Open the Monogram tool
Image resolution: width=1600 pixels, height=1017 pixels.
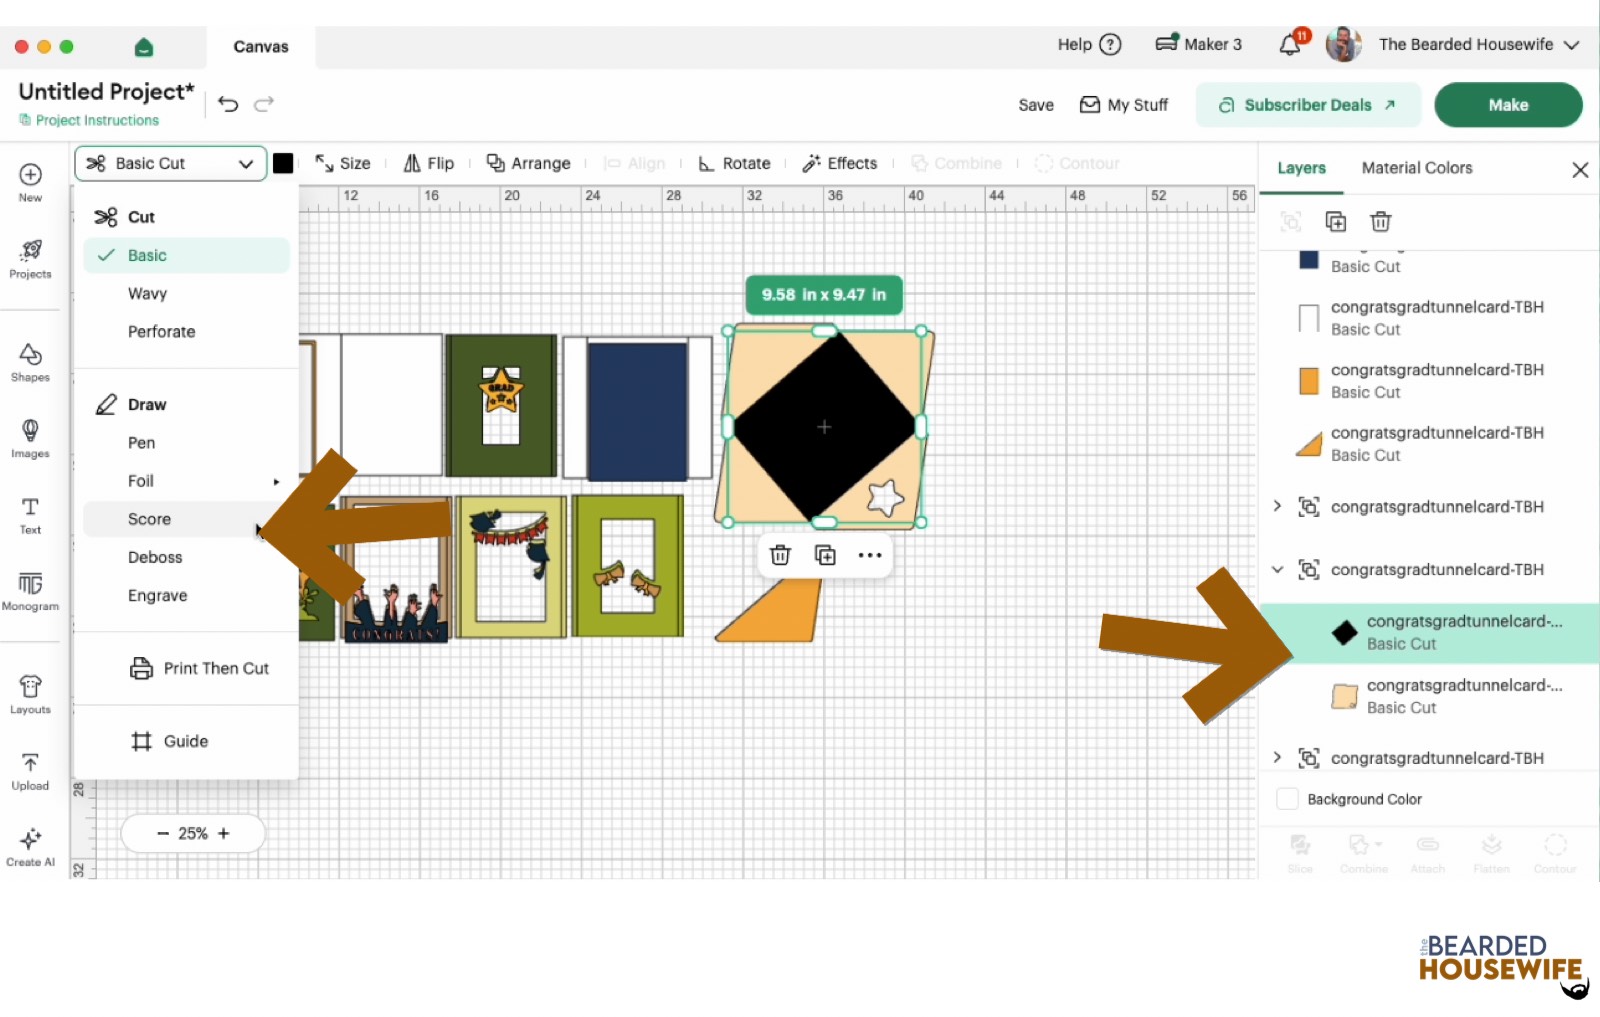30,591
